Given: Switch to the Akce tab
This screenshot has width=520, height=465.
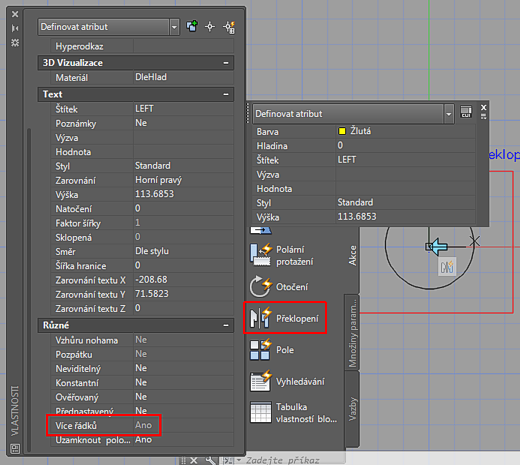Looking at the screenshot, I should point(353,256).
